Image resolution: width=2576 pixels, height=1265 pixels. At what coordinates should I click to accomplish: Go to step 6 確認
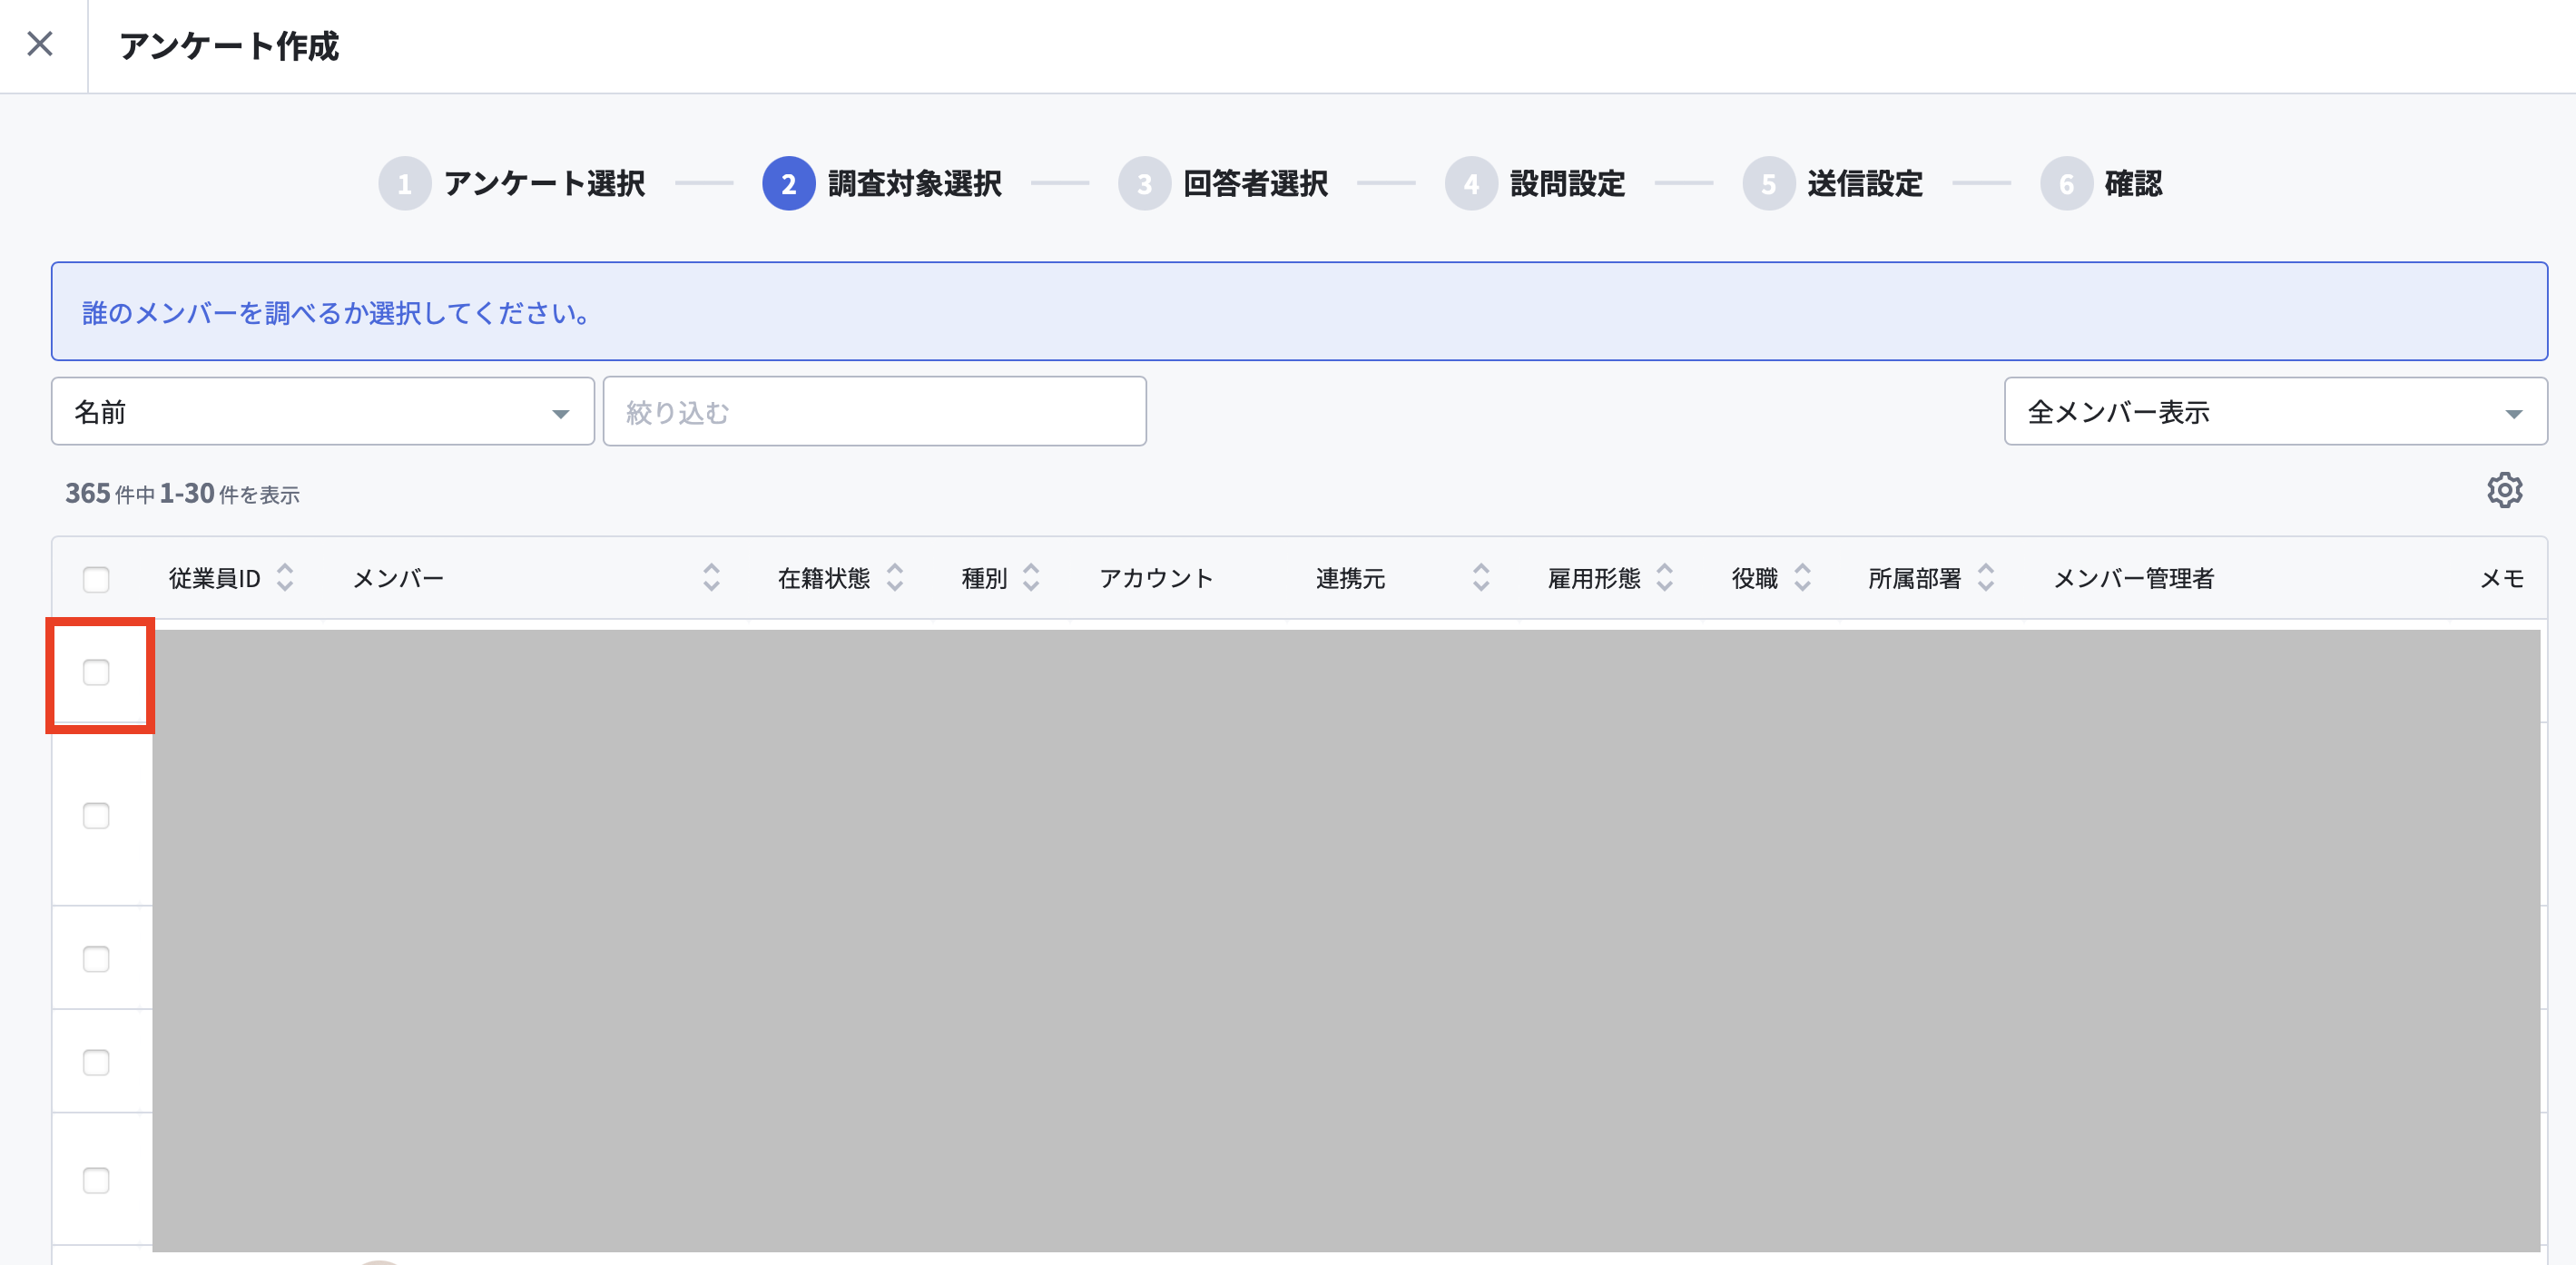2102,183
